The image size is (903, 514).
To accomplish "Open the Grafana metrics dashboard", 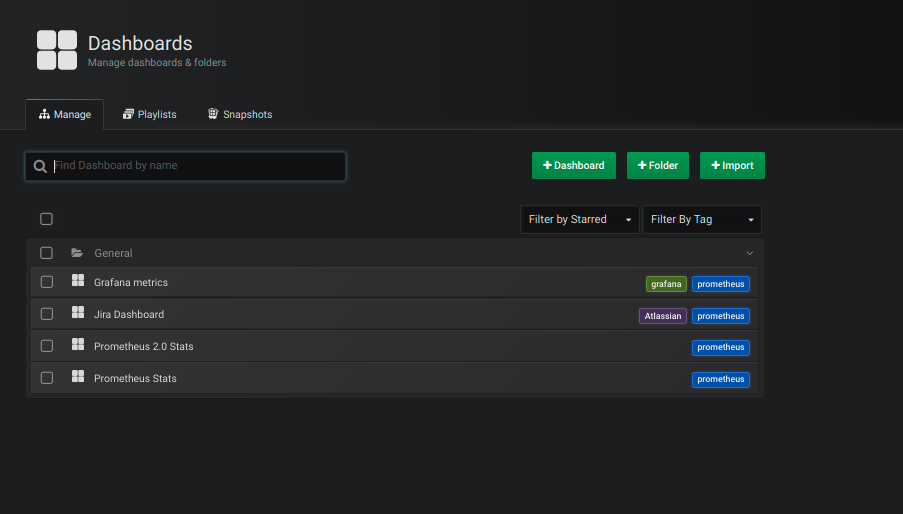I will (x=131, y=283).
